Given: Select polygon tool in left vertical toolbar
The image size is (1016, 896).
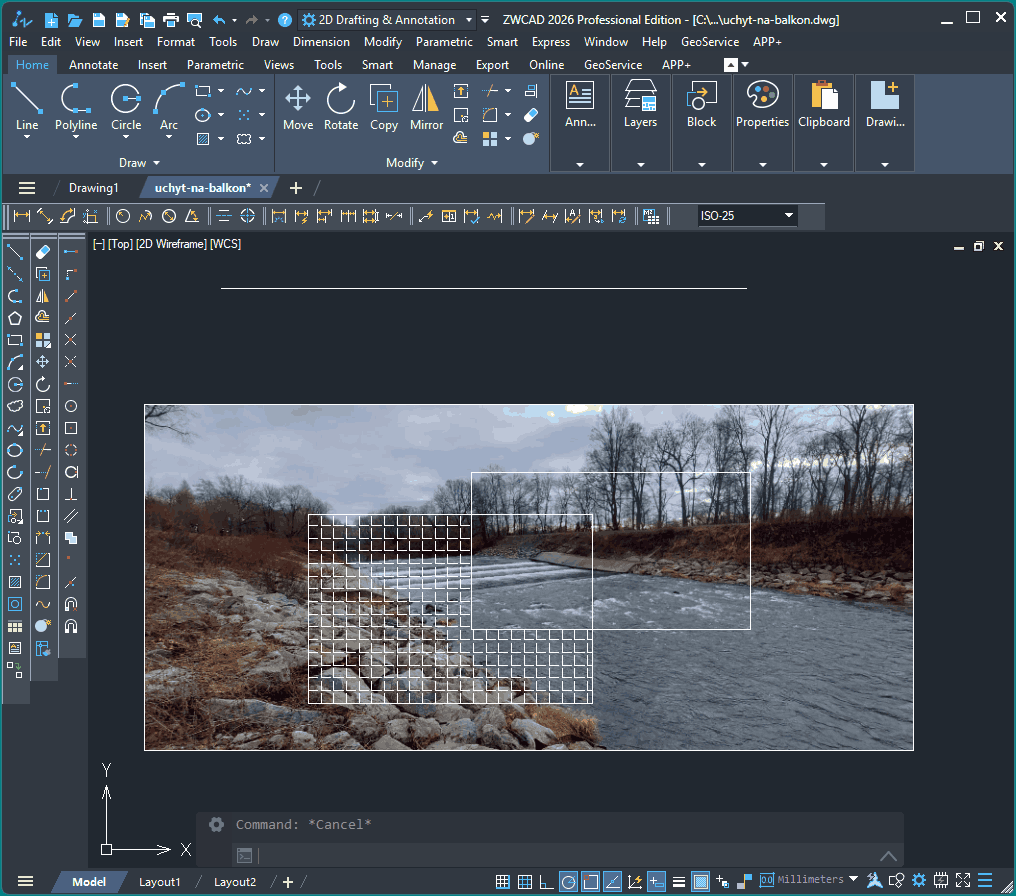Looking at the screenshot, I should point(15,318).
